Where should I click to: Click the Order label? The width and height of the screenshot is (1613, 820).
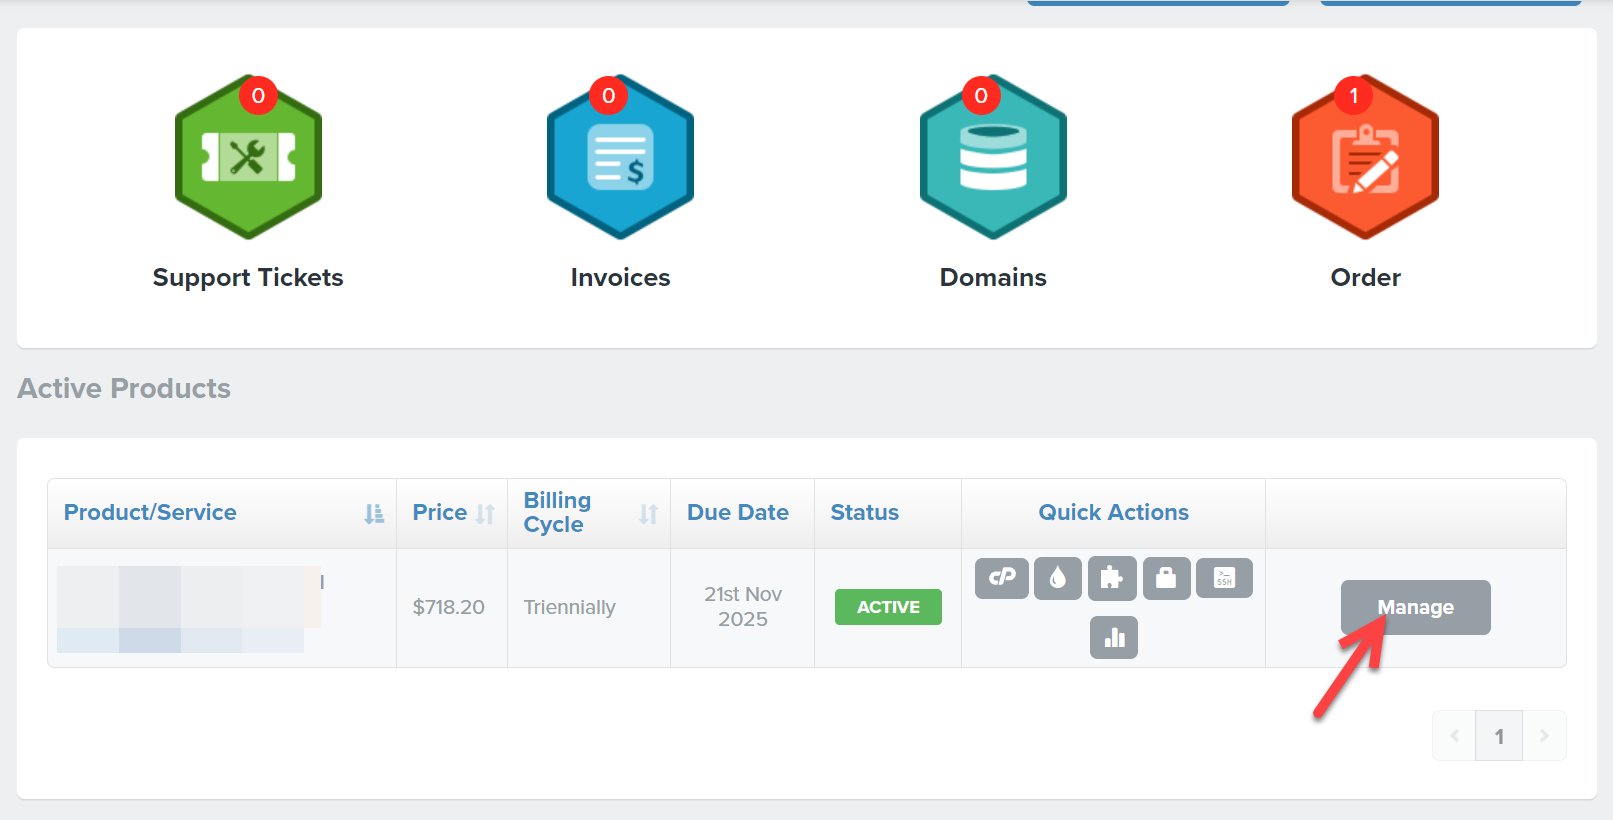(1365, 278)
